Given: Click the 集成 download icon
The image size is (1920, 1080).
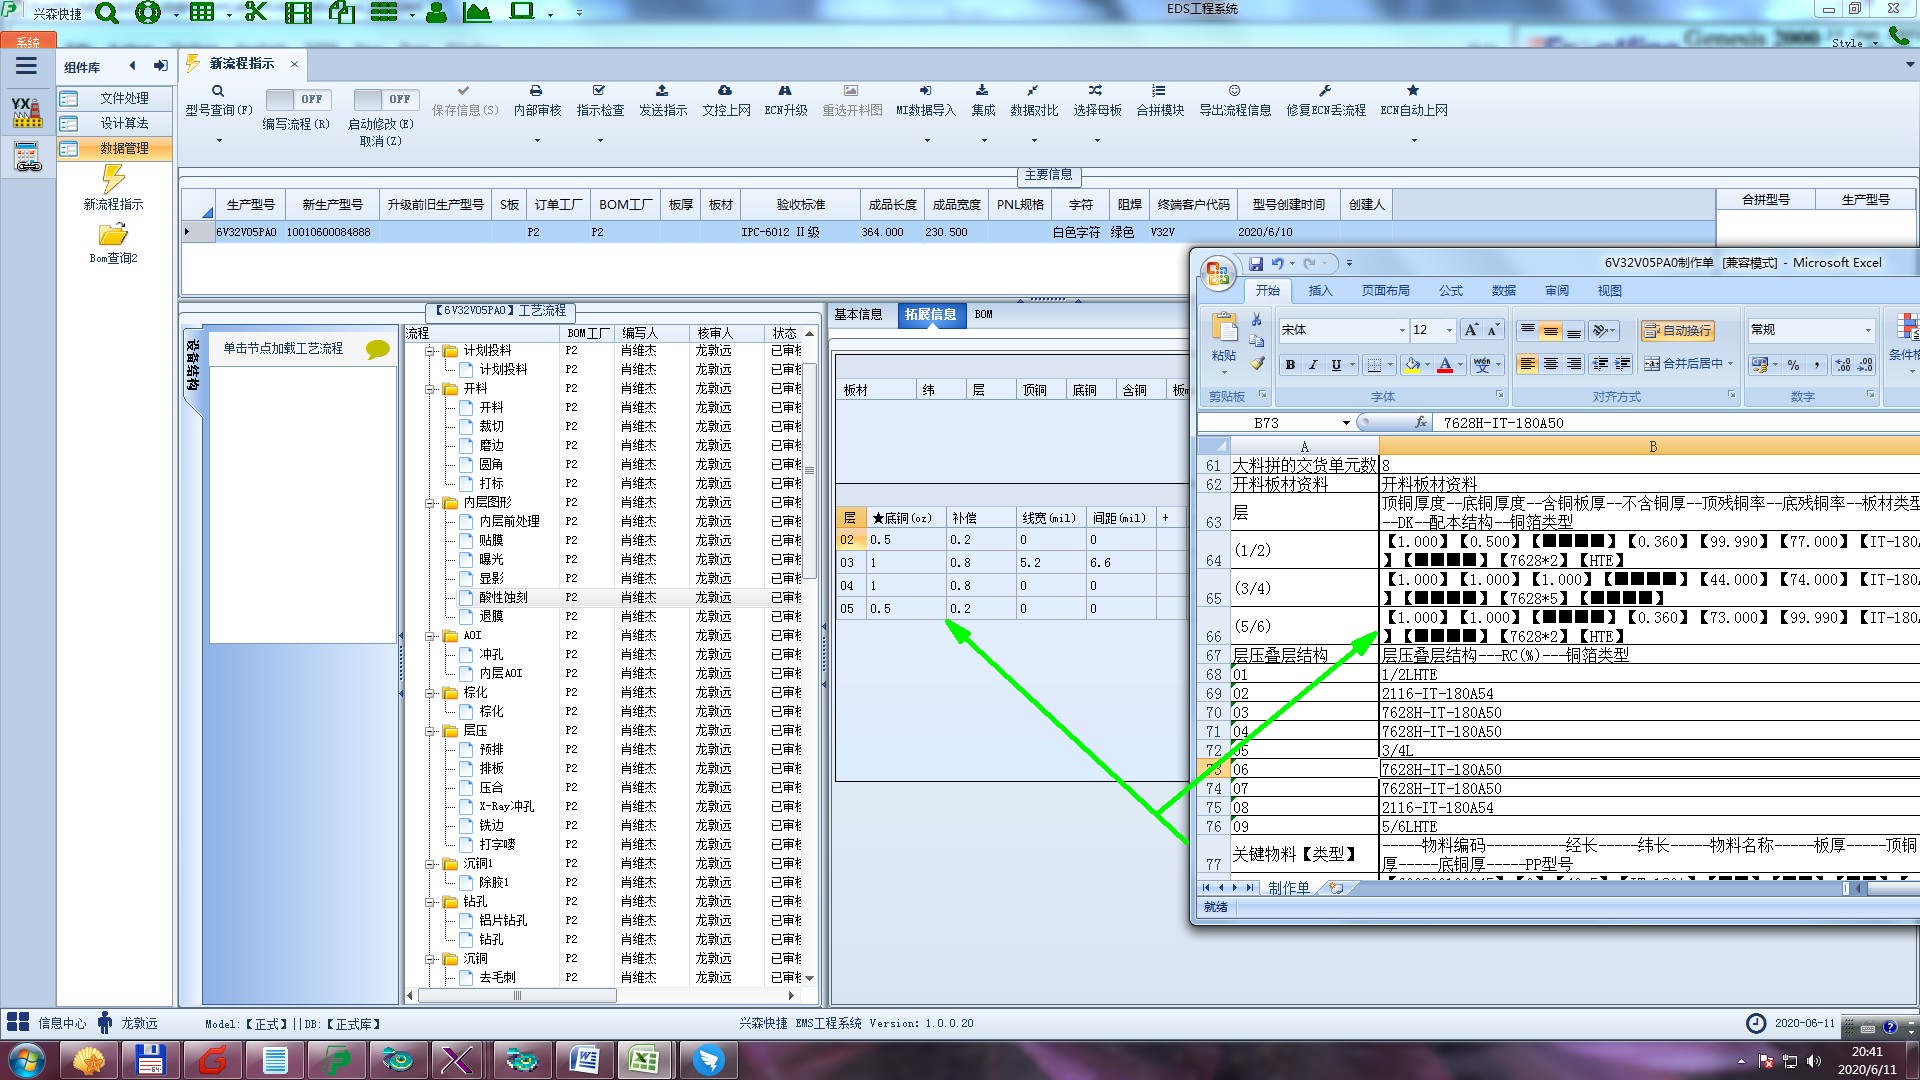Looking at the screenshot, I should click(982, 91).
